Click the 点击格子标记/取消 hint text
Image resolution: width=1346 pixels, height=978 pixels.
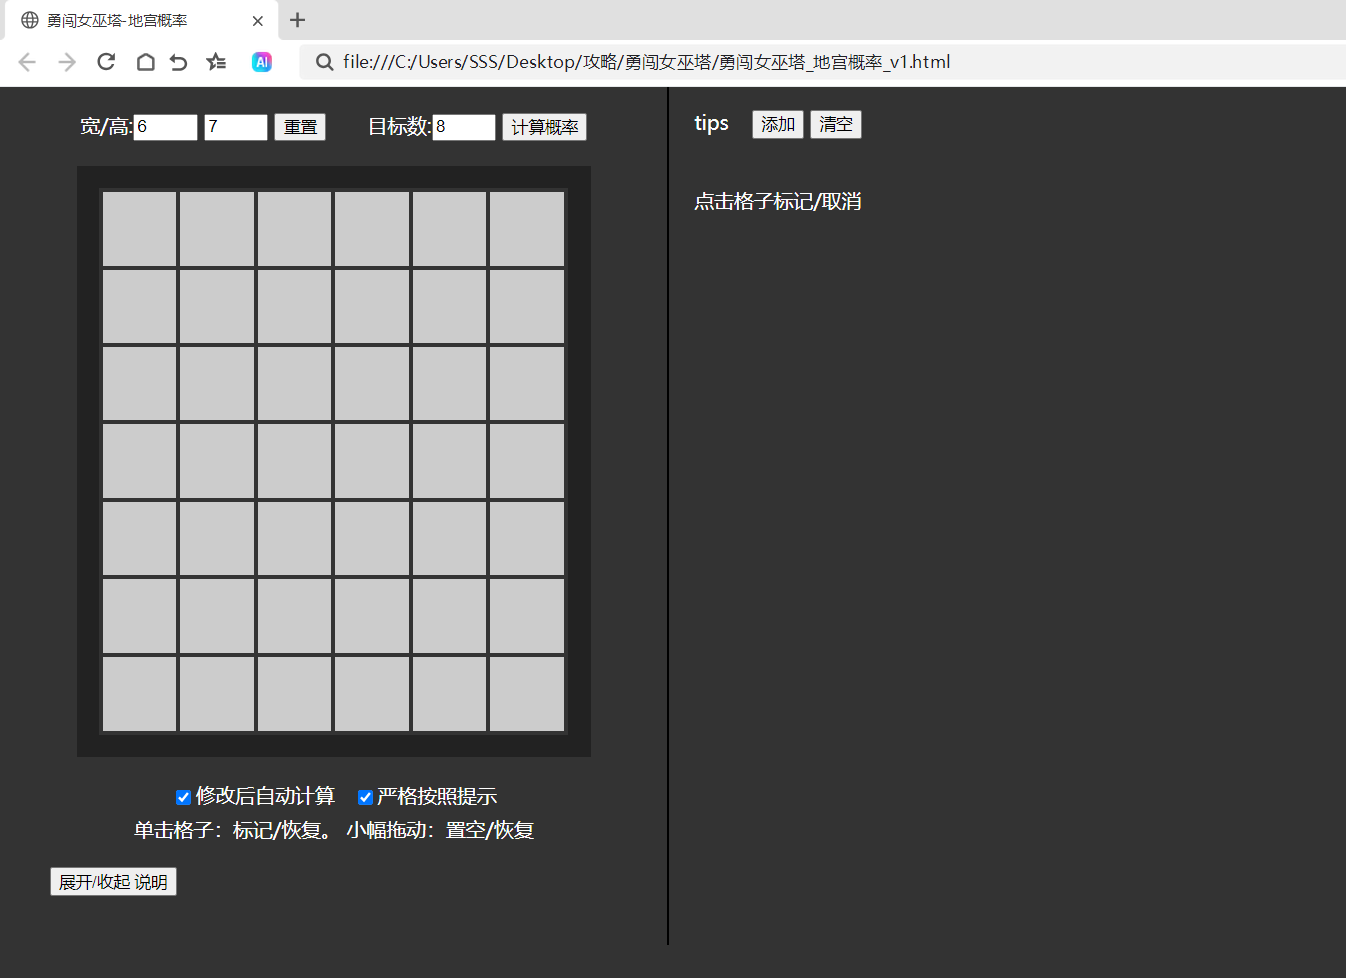coord(778,202)
